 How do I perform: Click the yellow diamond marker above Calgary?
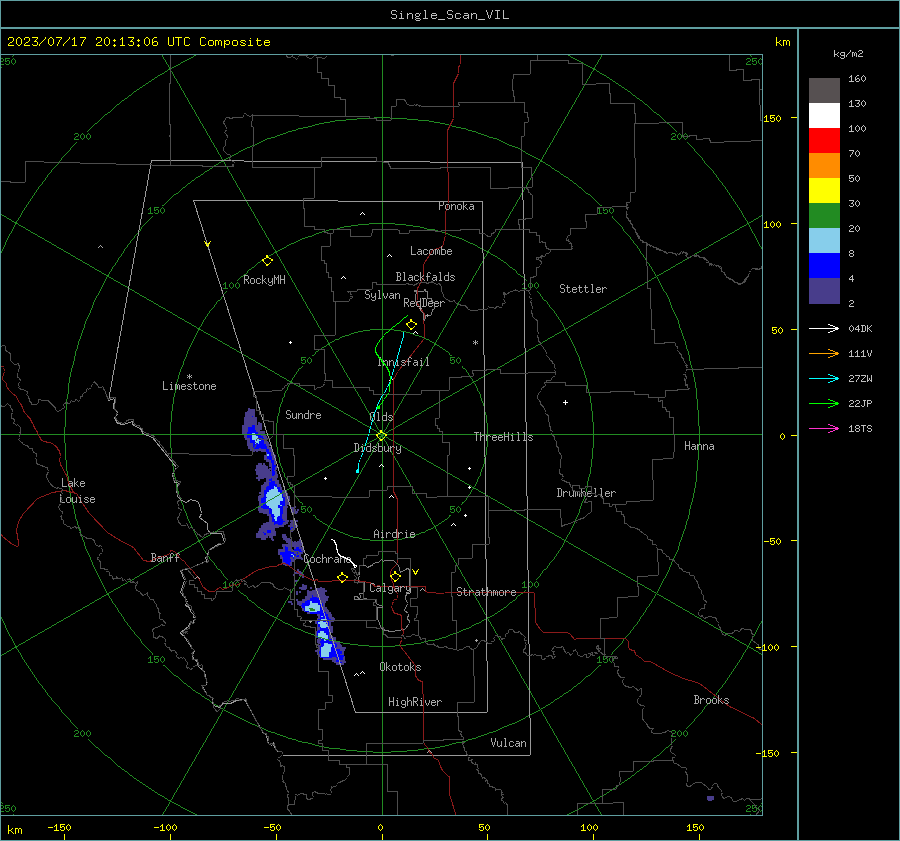pyautogui.click(x=395, y=576)
